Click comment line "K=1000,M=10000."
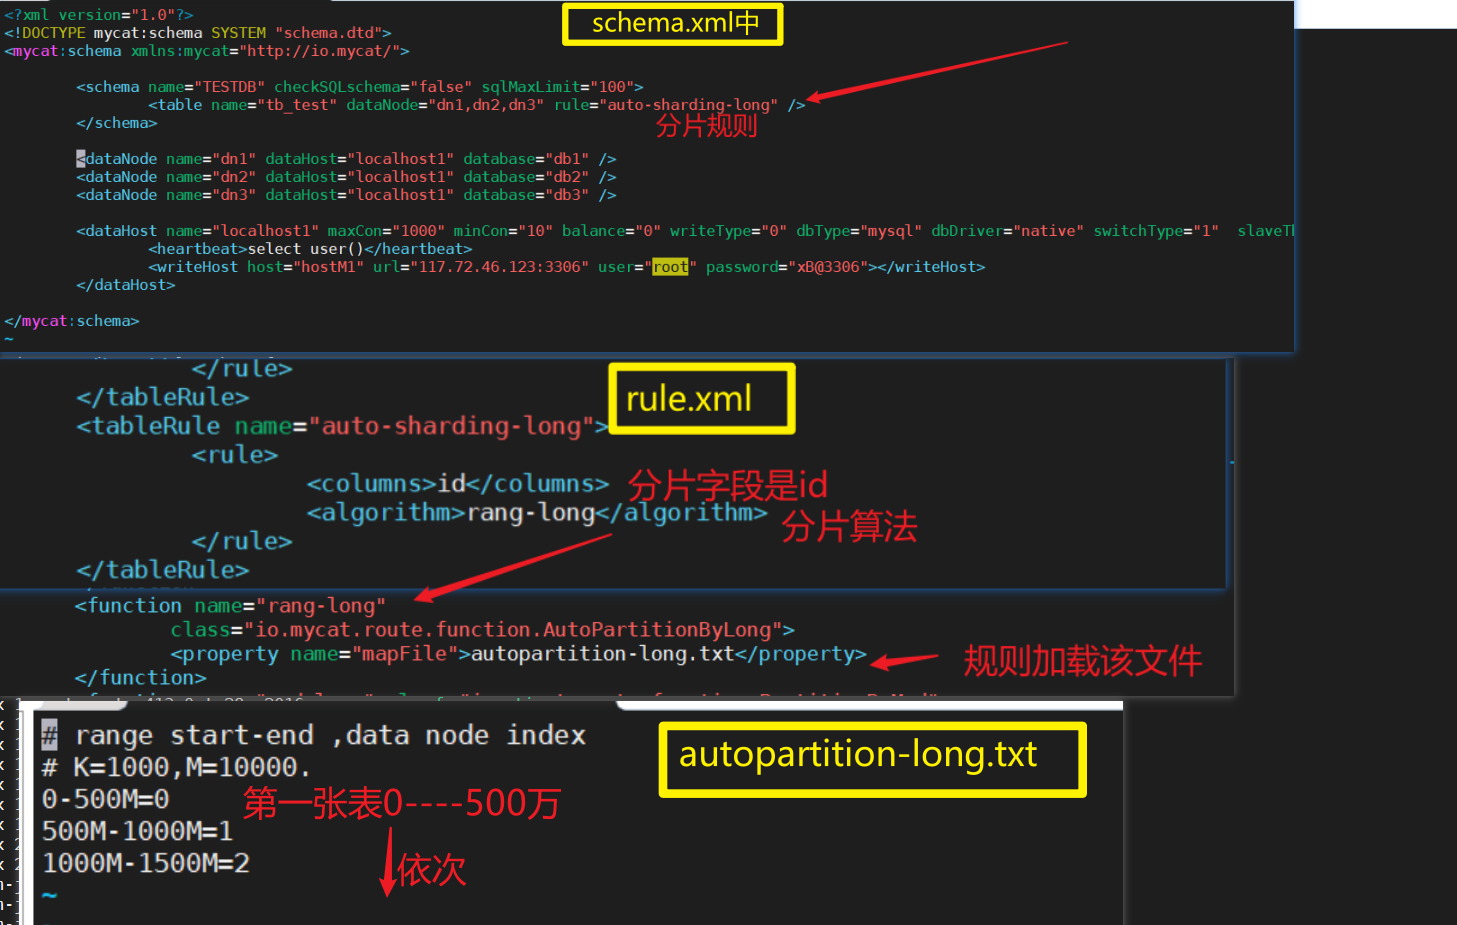The height and width of the screenshot is (925, 1457). pos(191,768)
